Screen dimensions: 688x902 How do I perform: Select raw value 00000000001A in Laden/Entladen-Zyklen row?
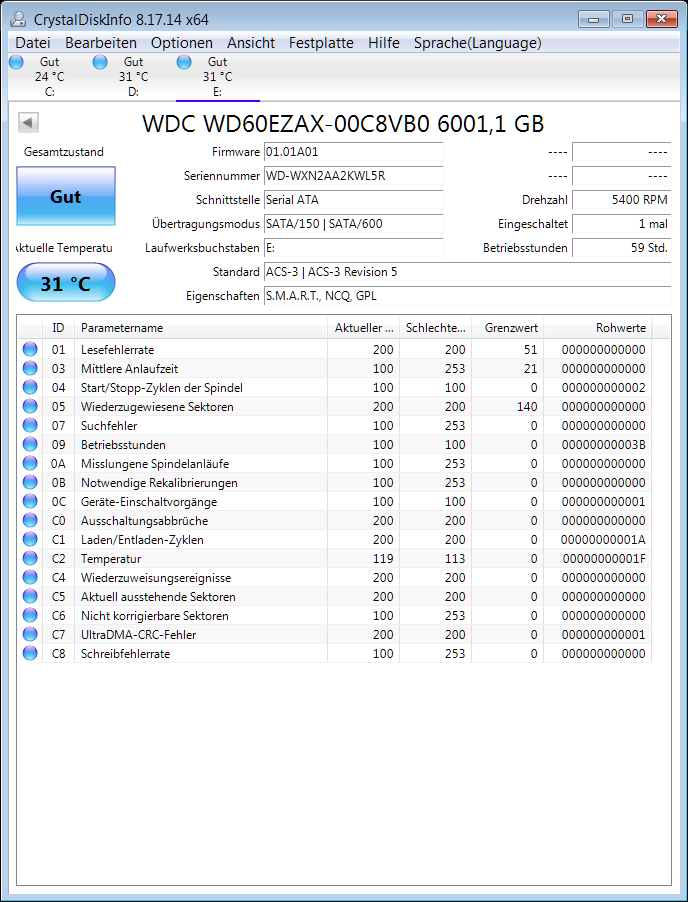click(x=603, y=540)
